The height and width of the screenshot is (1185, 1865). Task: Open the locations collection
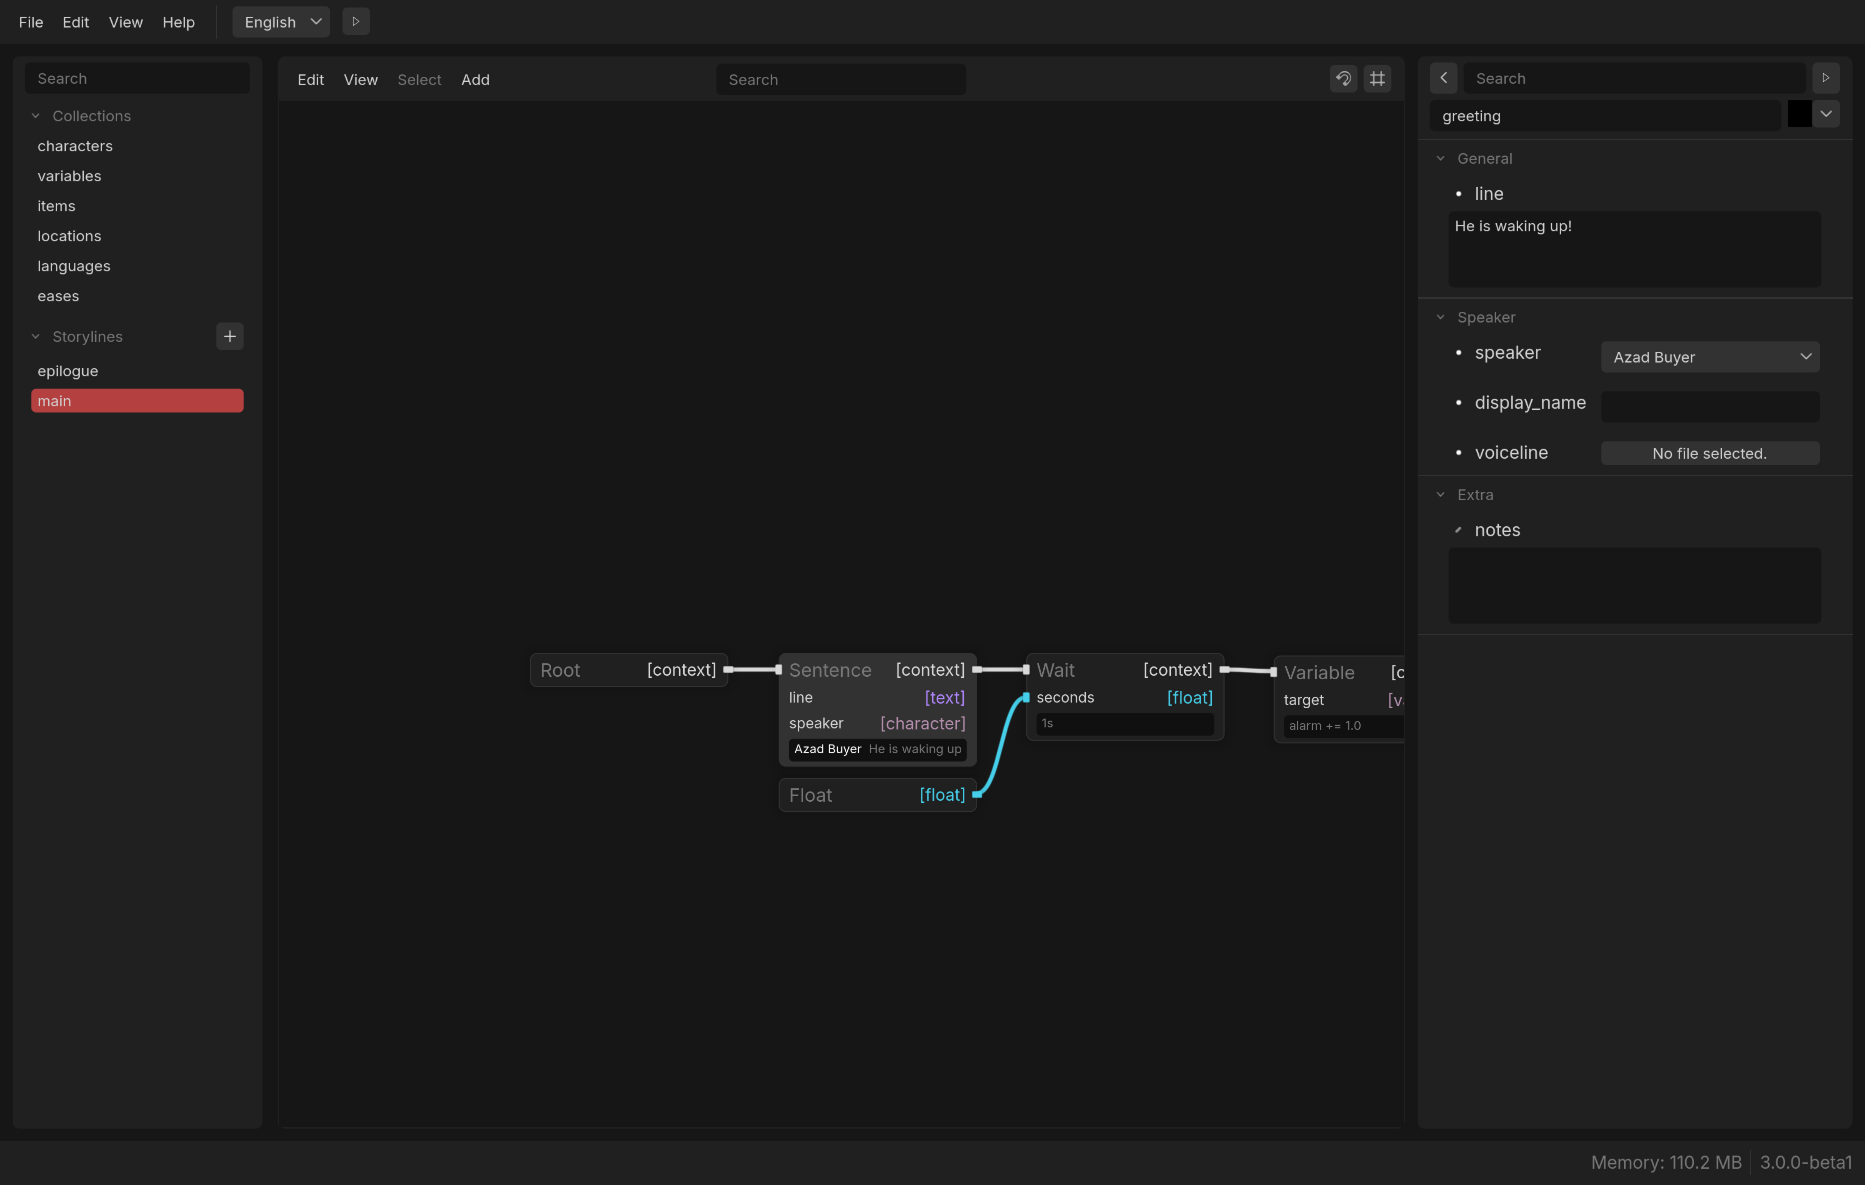pyautogui.click(x=137, y=236)
